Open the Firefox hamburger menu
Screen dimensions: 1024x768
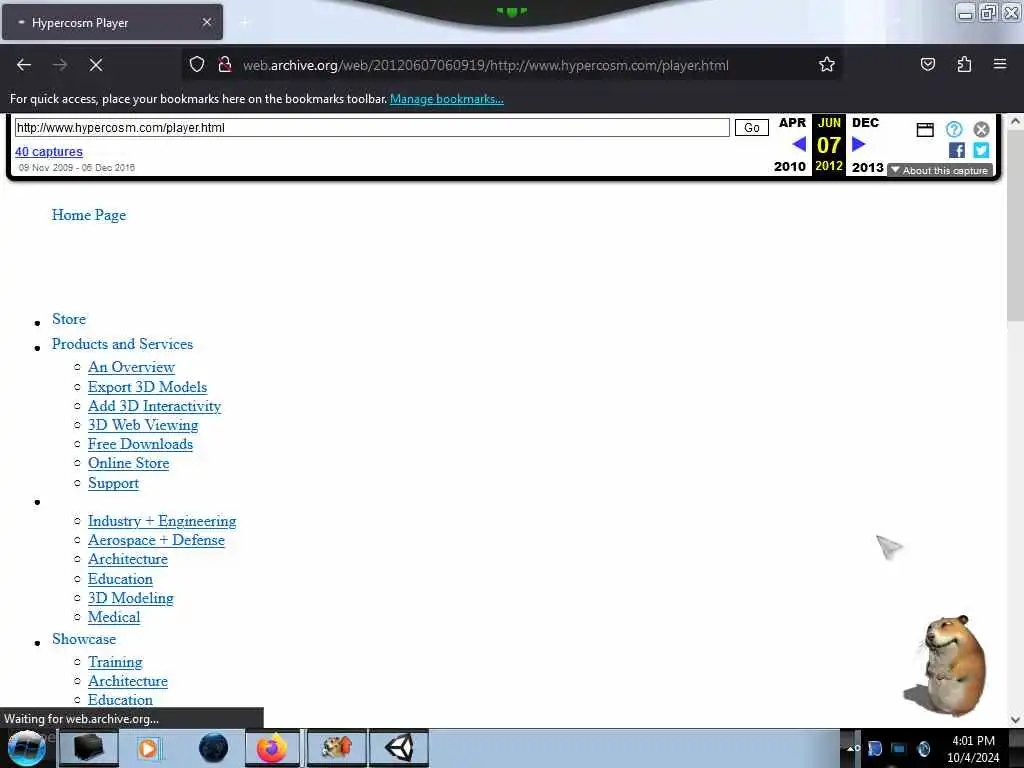pyautogui.click(x=1000, y=65)
